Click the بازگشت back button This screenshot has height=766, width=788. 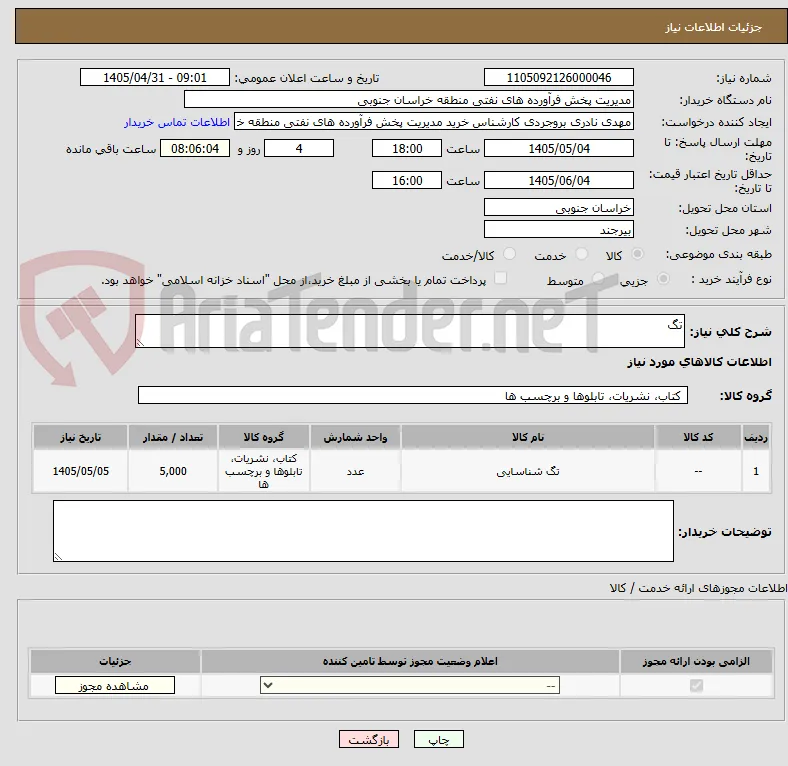click(369, 739)
